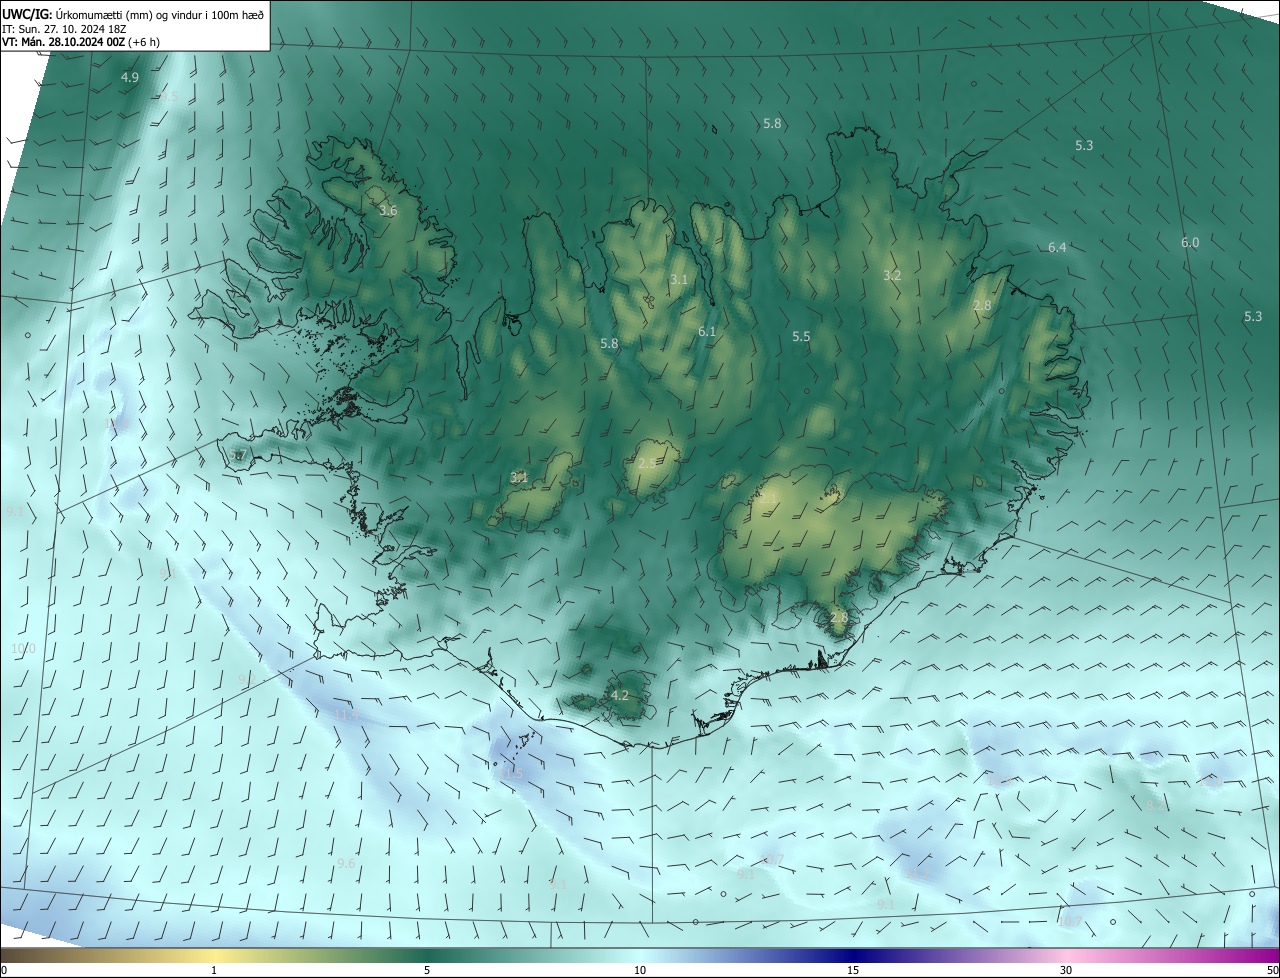Click the 6.4 value off the northeast coast
This screenshot has width=1280, height=978.
(1057, 247)
